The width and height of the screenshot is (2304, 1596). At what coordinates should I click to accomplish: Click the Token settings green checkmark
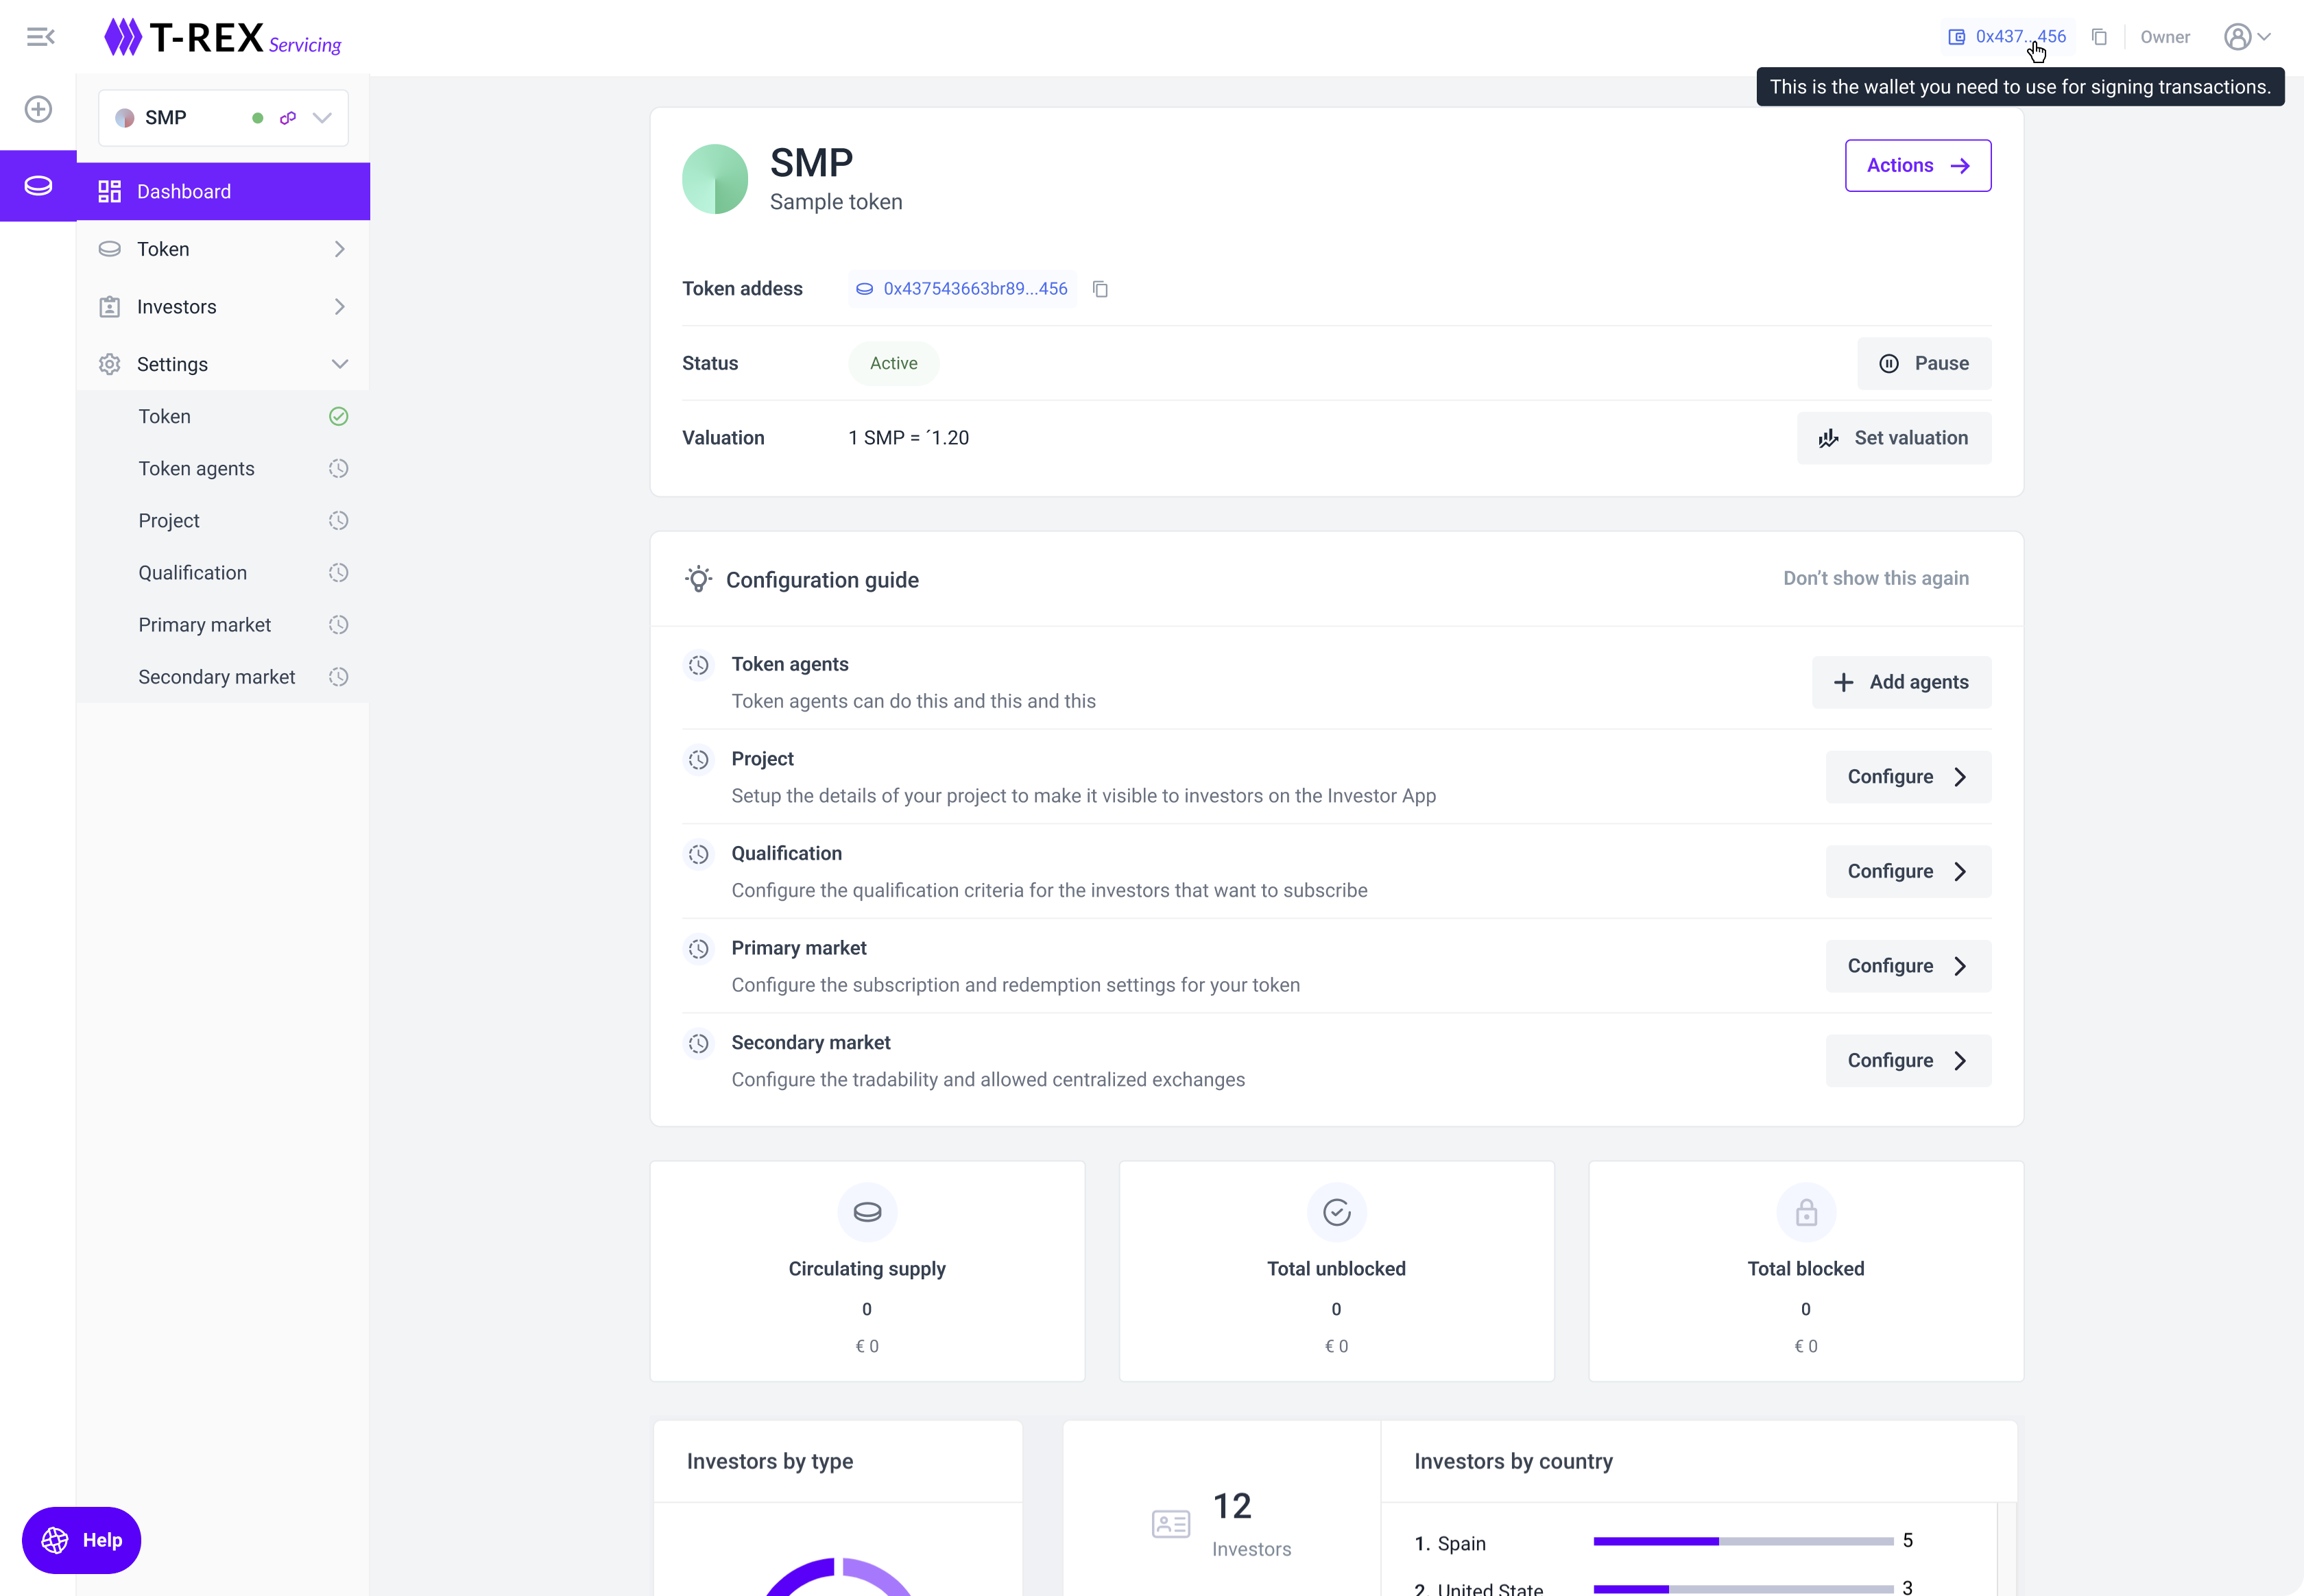click(338, 417)
